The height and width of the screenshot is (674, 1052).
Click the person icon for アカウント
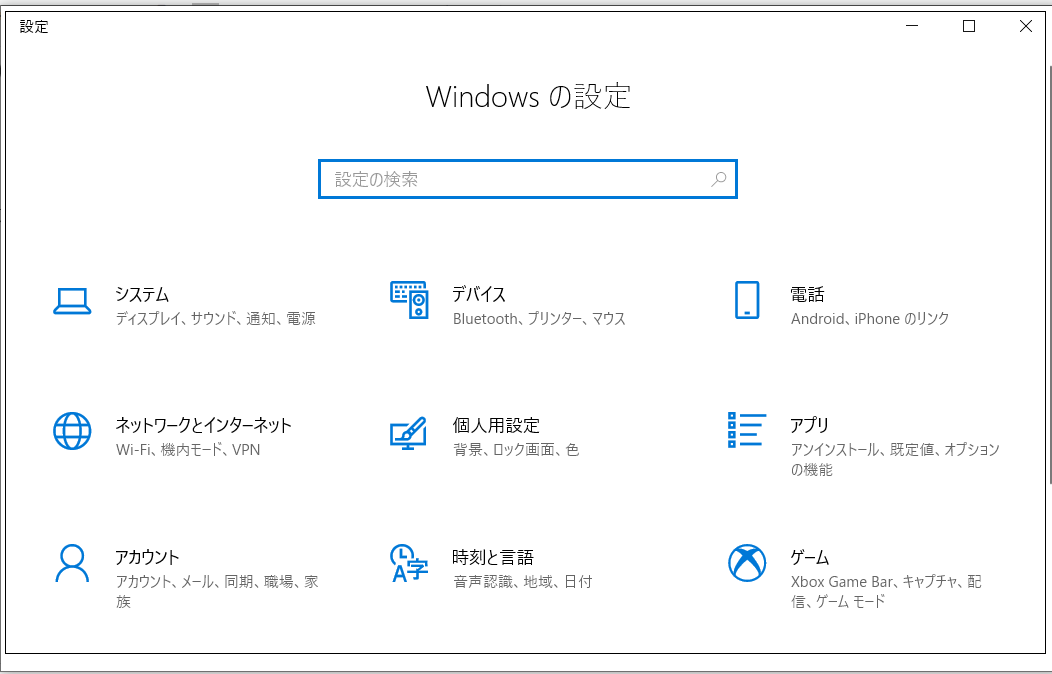click(x=72, y=563)
